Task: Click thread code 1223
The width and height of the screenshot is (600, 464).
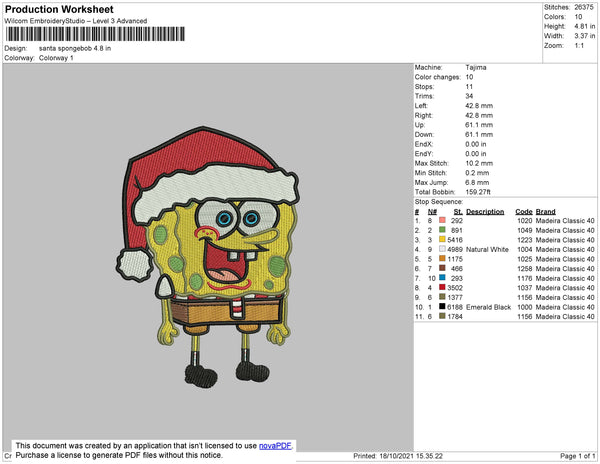Action: click(x=525, y=240)
